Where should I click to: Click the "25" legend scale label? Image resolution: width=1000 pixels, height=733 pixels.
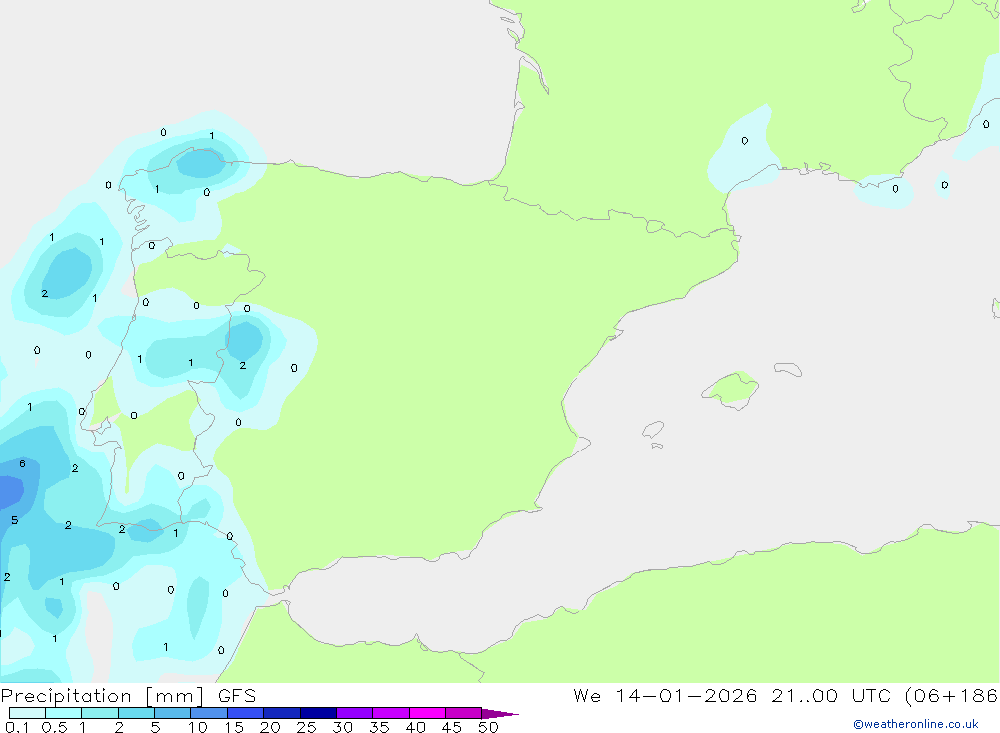coord(306,727)
